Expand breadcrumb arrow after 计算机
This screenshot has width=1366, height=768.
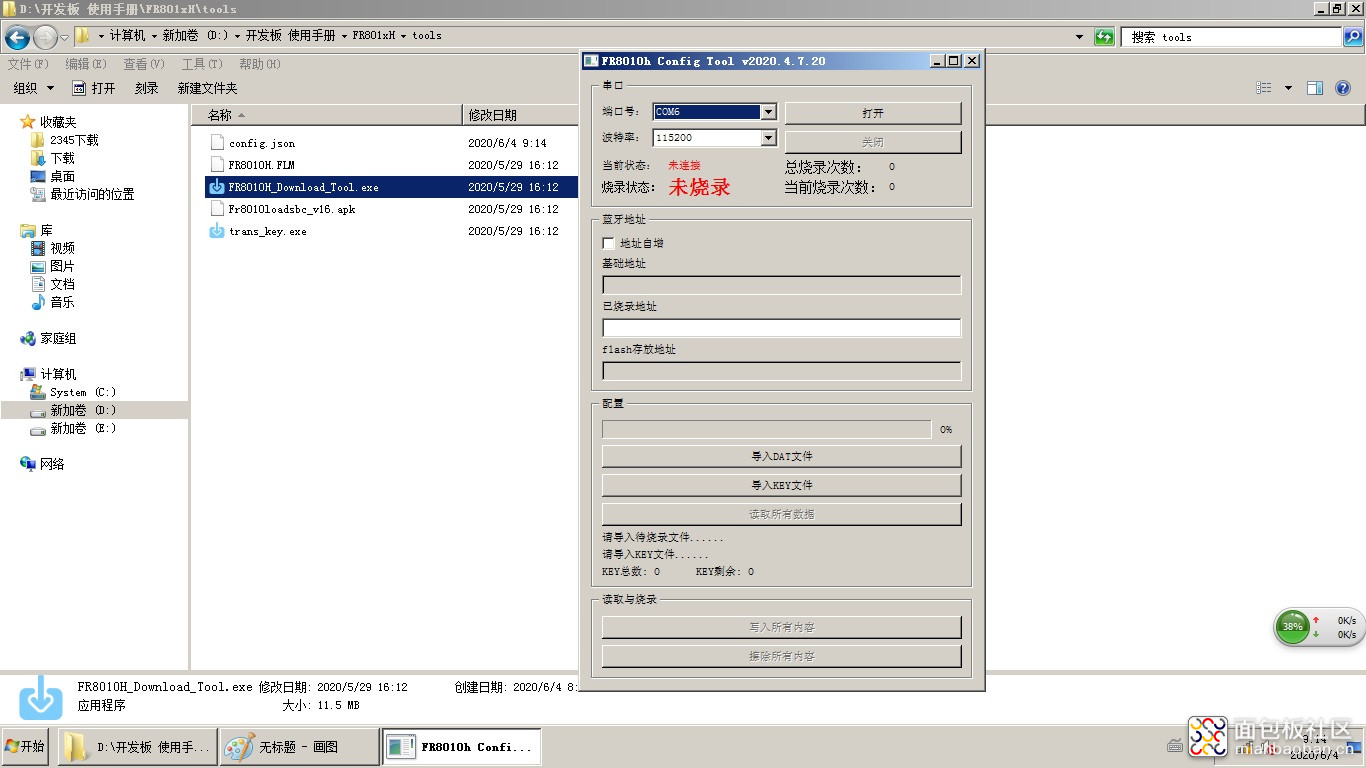[154, 36]
